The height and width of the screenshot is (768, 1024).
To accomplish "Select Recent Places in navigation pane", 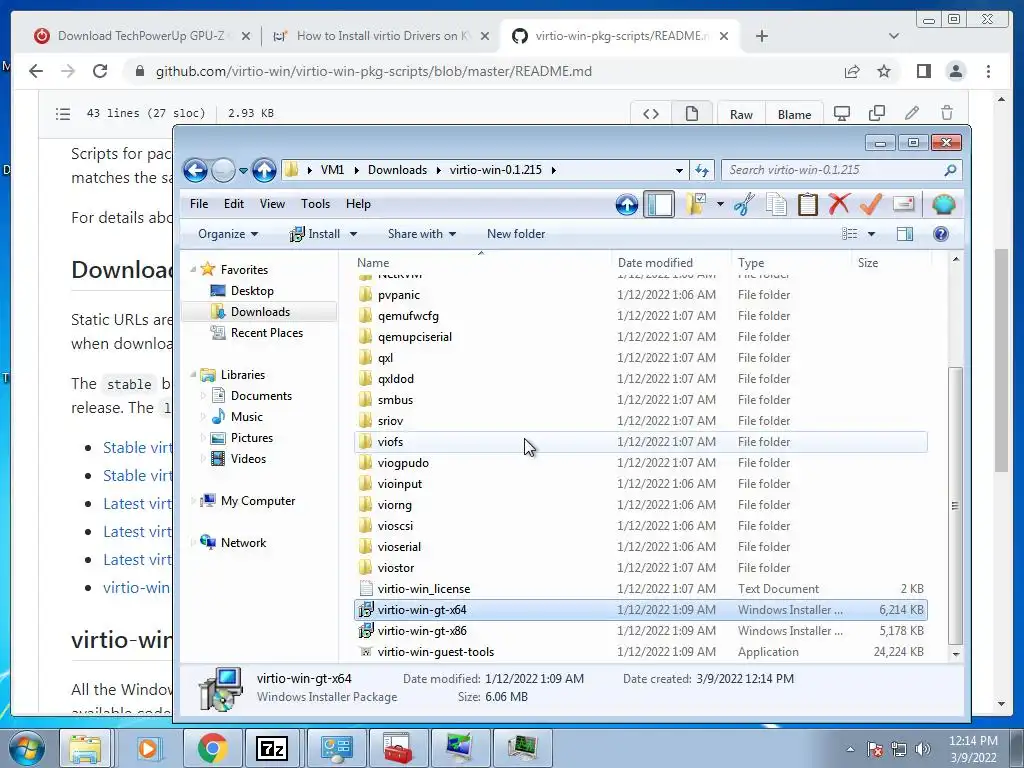I will [x=266, y=332].
